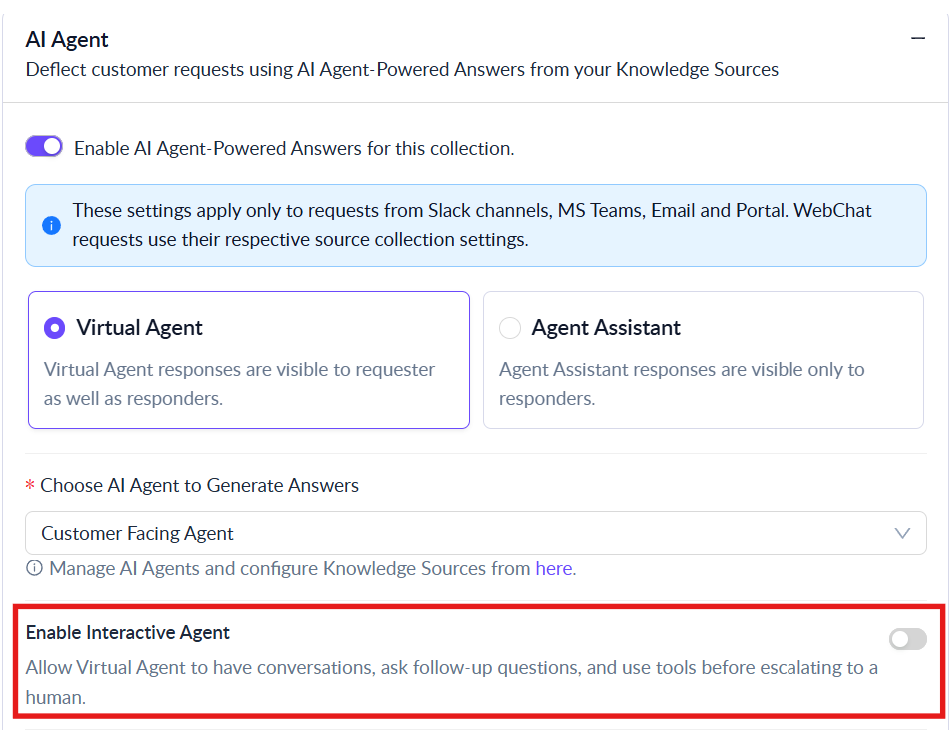Select the Virtual Agent radio button
Screen dimensions: 950x730
[55, 328]
